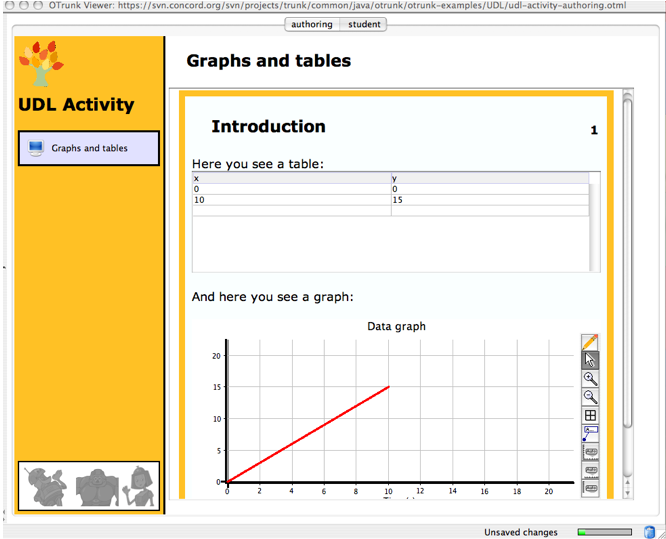This screenshot has height=539, width=666.
Task: Click the scrollbar down arrow
Action: pos(627,494)
